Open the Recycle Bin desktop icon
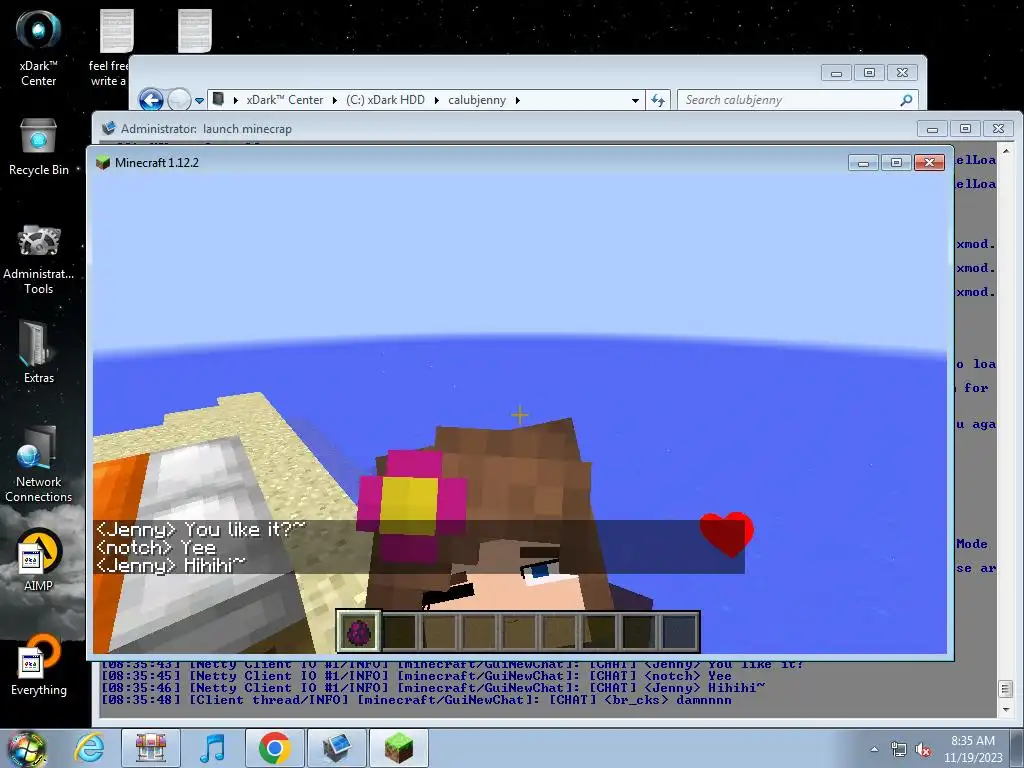Viewport: 1024px width, 768px height. click(x=39, y=147)
